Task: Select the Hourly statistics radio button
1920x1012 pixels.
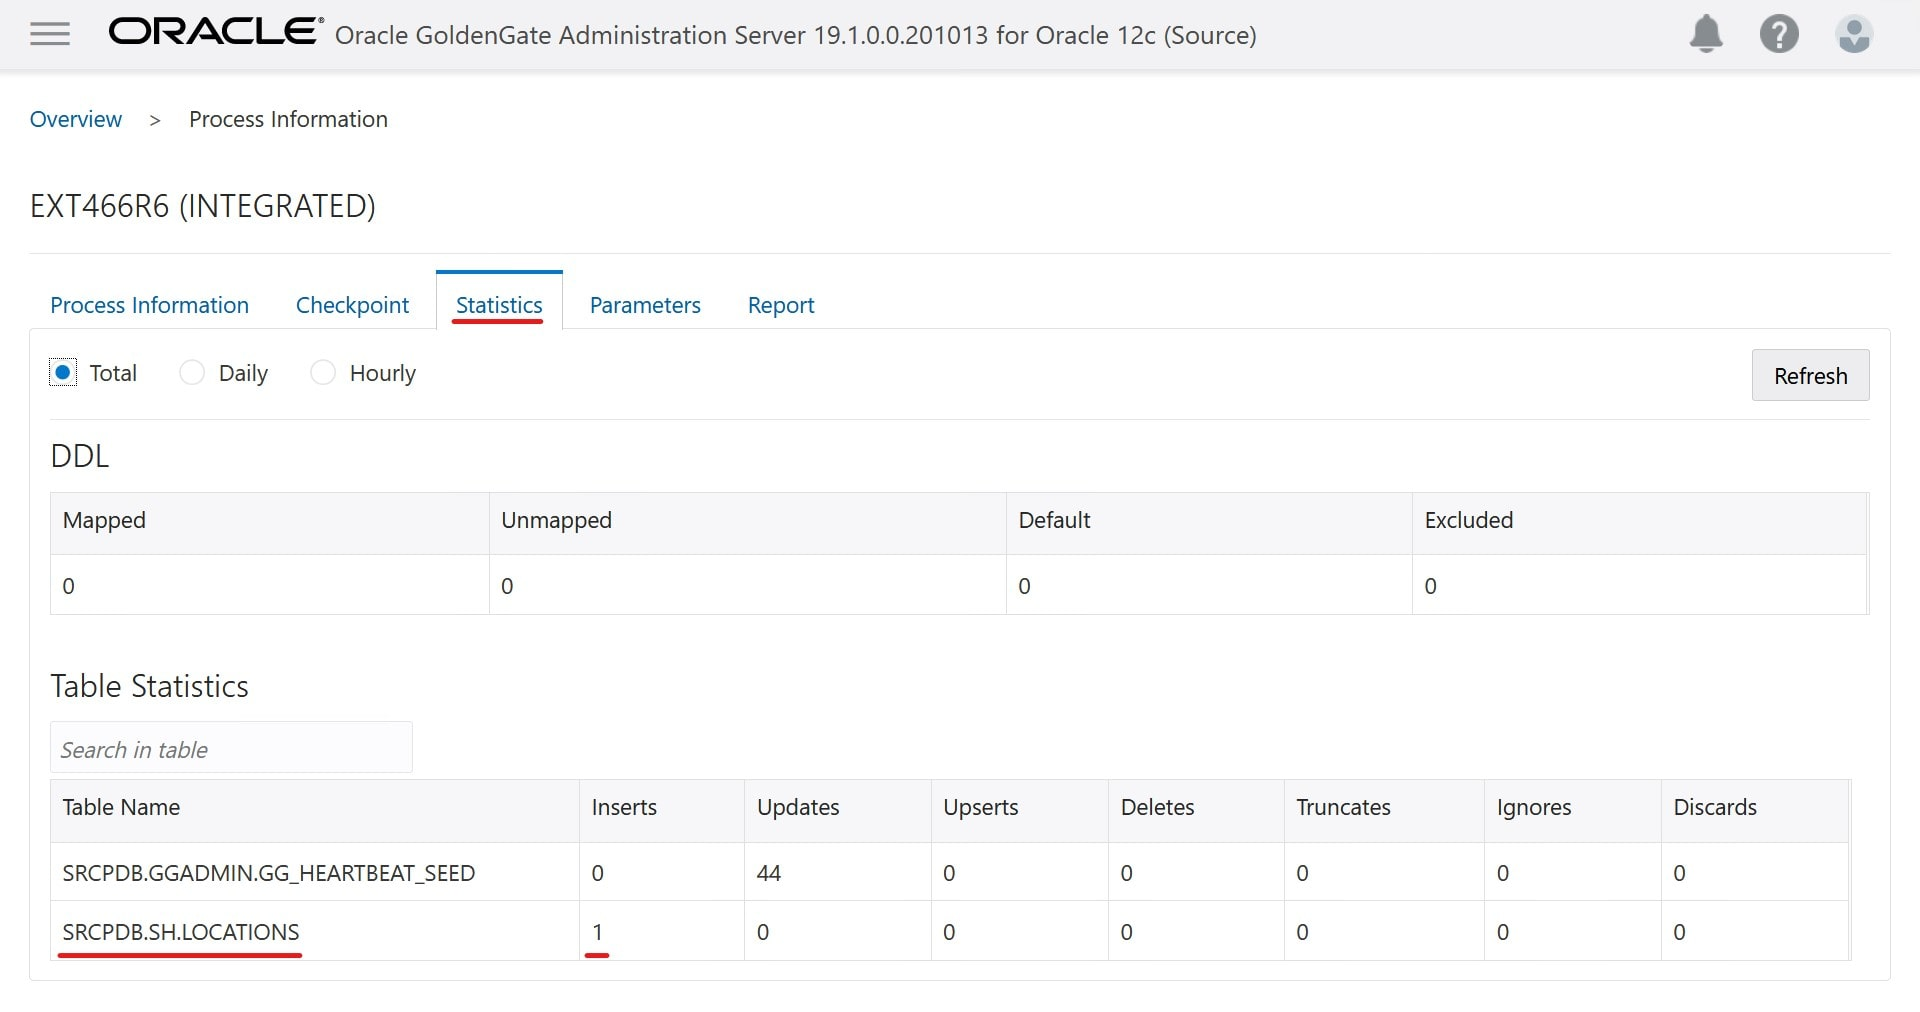Action: pos(323,373)
